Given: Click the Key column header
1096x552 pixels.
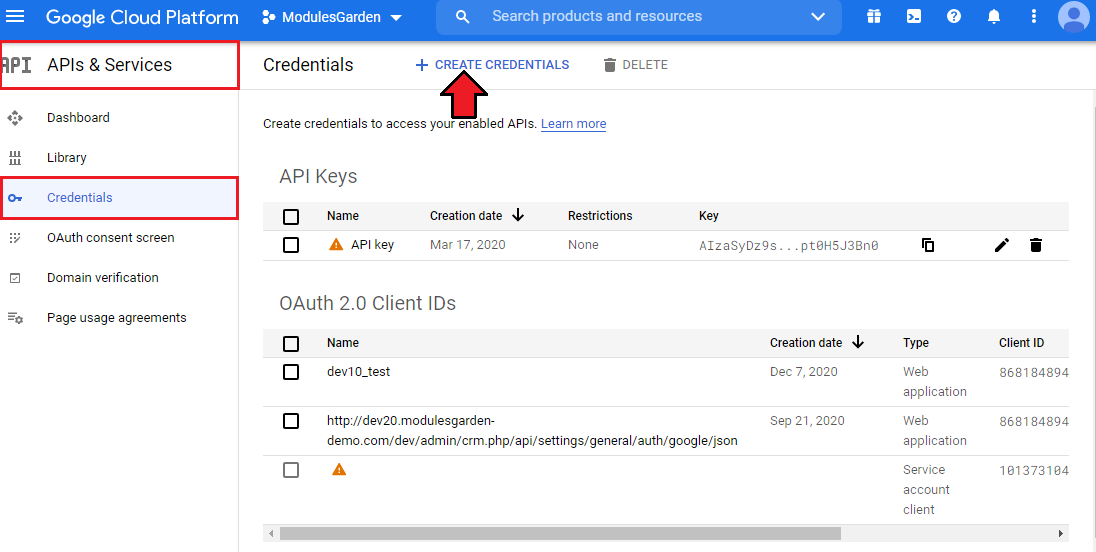Looking at the screenshot, I should [x=709, y=216].
